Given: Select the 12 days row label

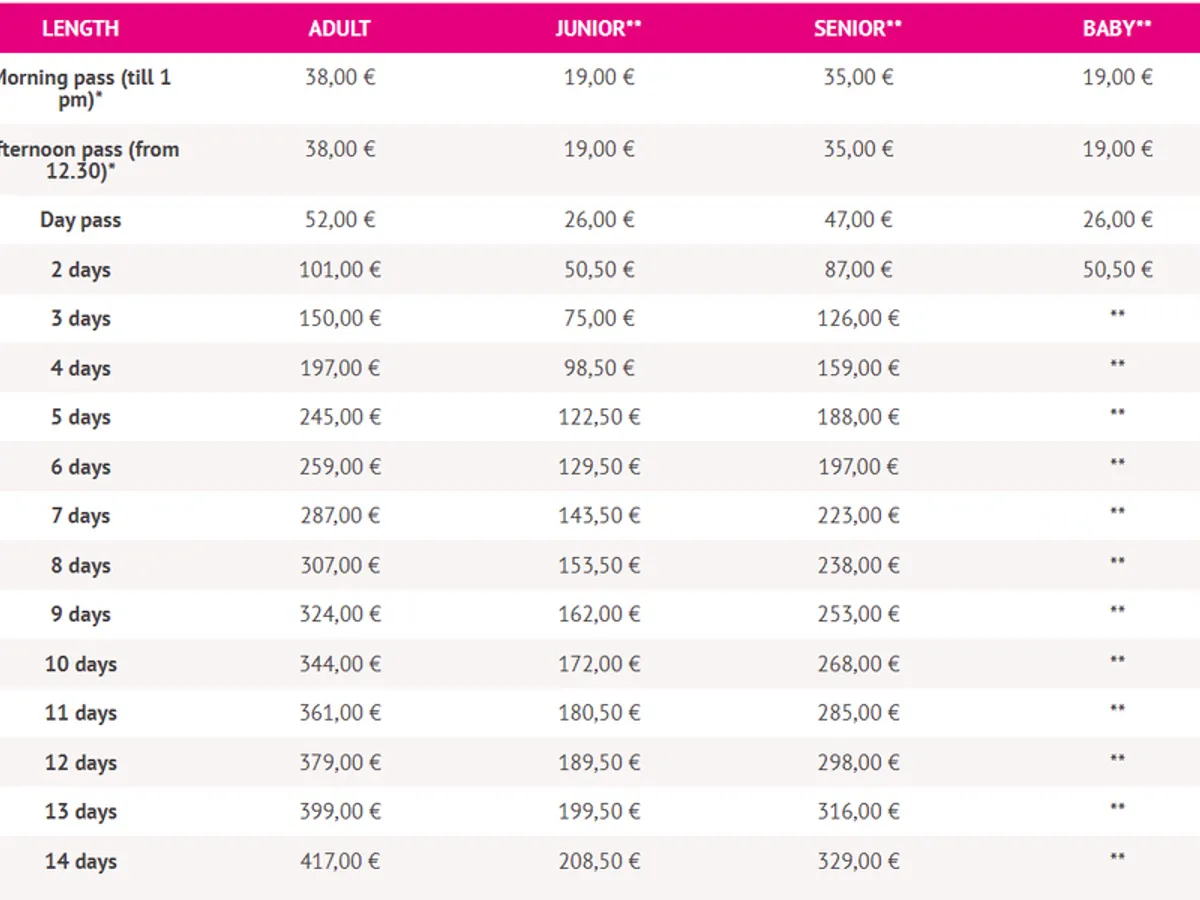Looking at the screenshot, I should (x=80, y=763).
